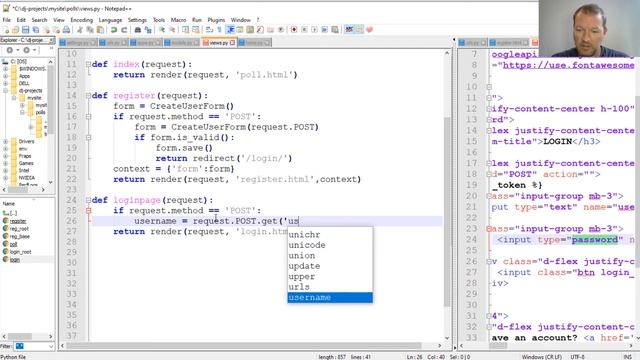Collapse the register function fold marker
This screenshot has height=360, width=640.
[x=89, y=96]
